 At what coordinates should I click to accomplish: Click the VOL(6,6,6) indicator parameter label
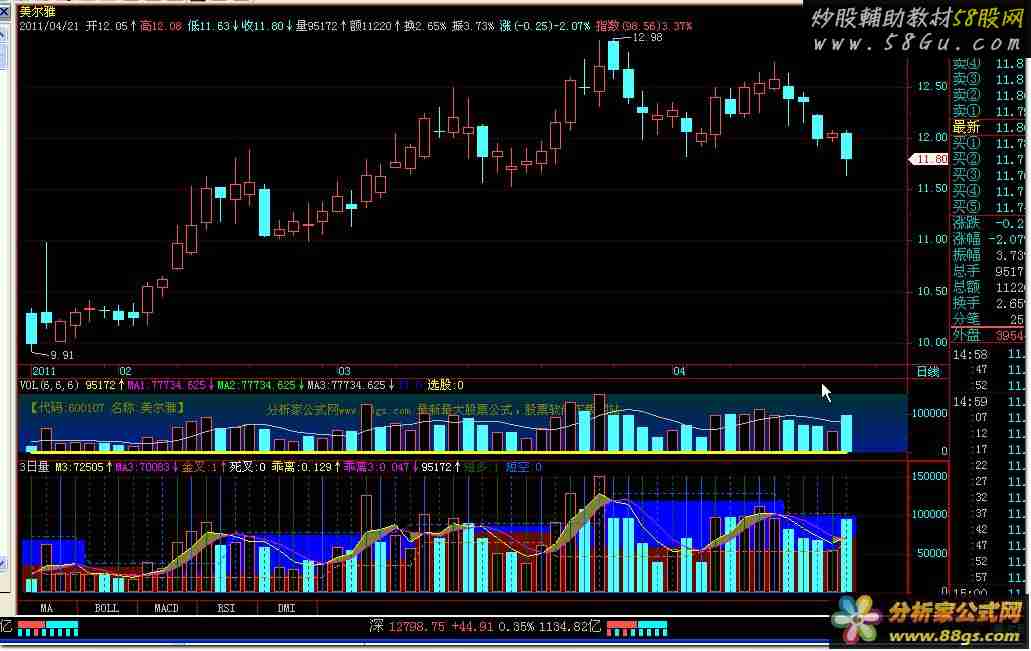pyautogui.click(x=49, y=385)
